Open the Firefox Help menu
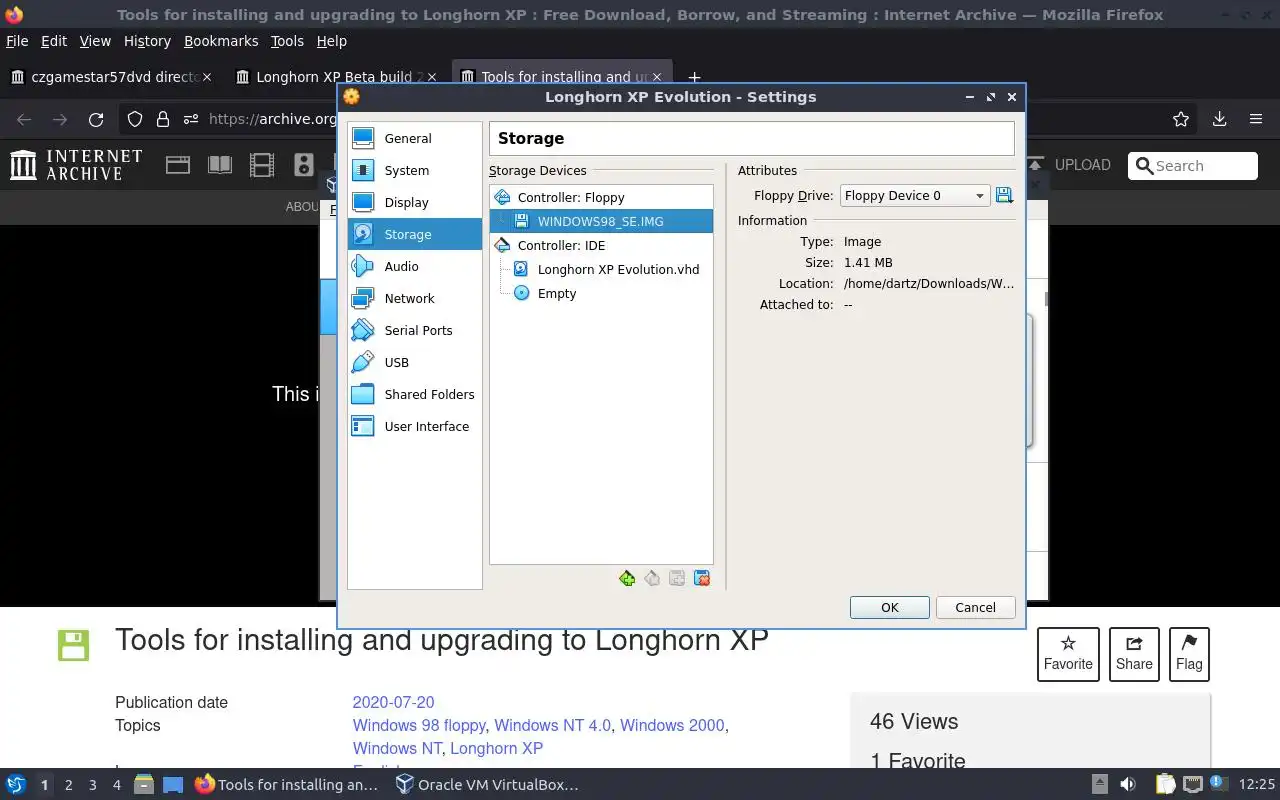 pyautogui.click(x=331, y=41)
